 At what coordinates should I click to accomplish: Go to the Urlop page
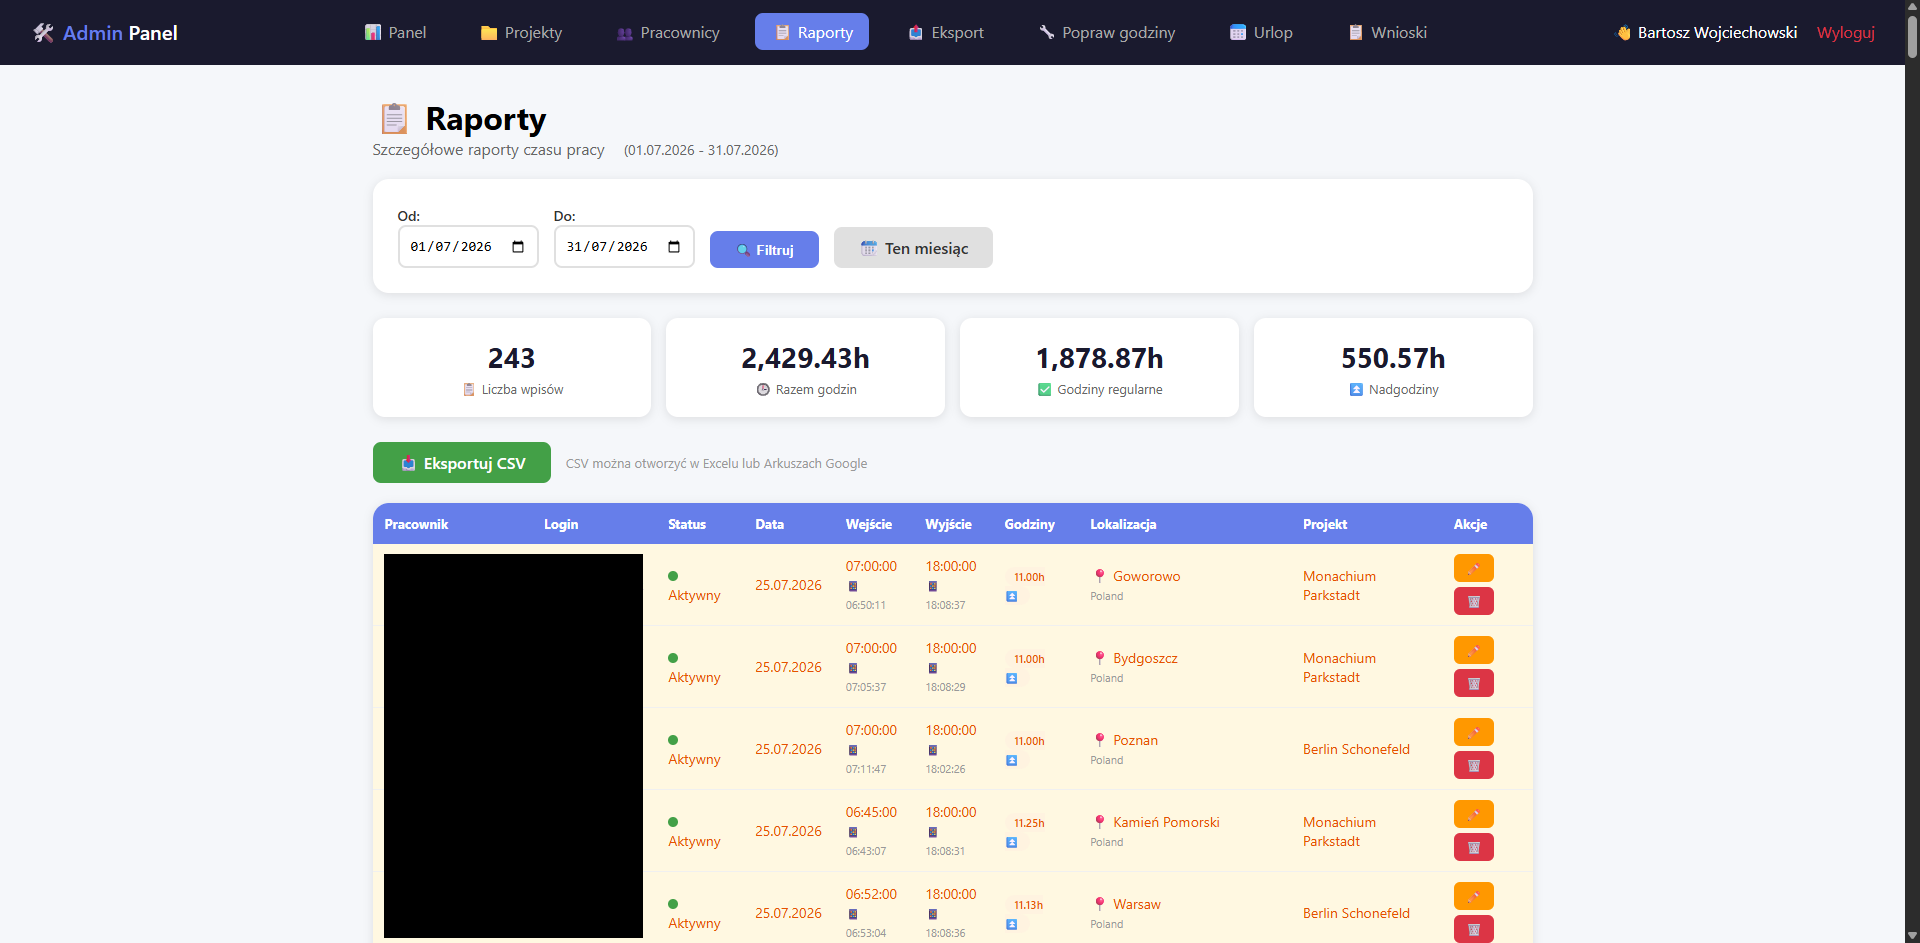[x=1261, y=32]
